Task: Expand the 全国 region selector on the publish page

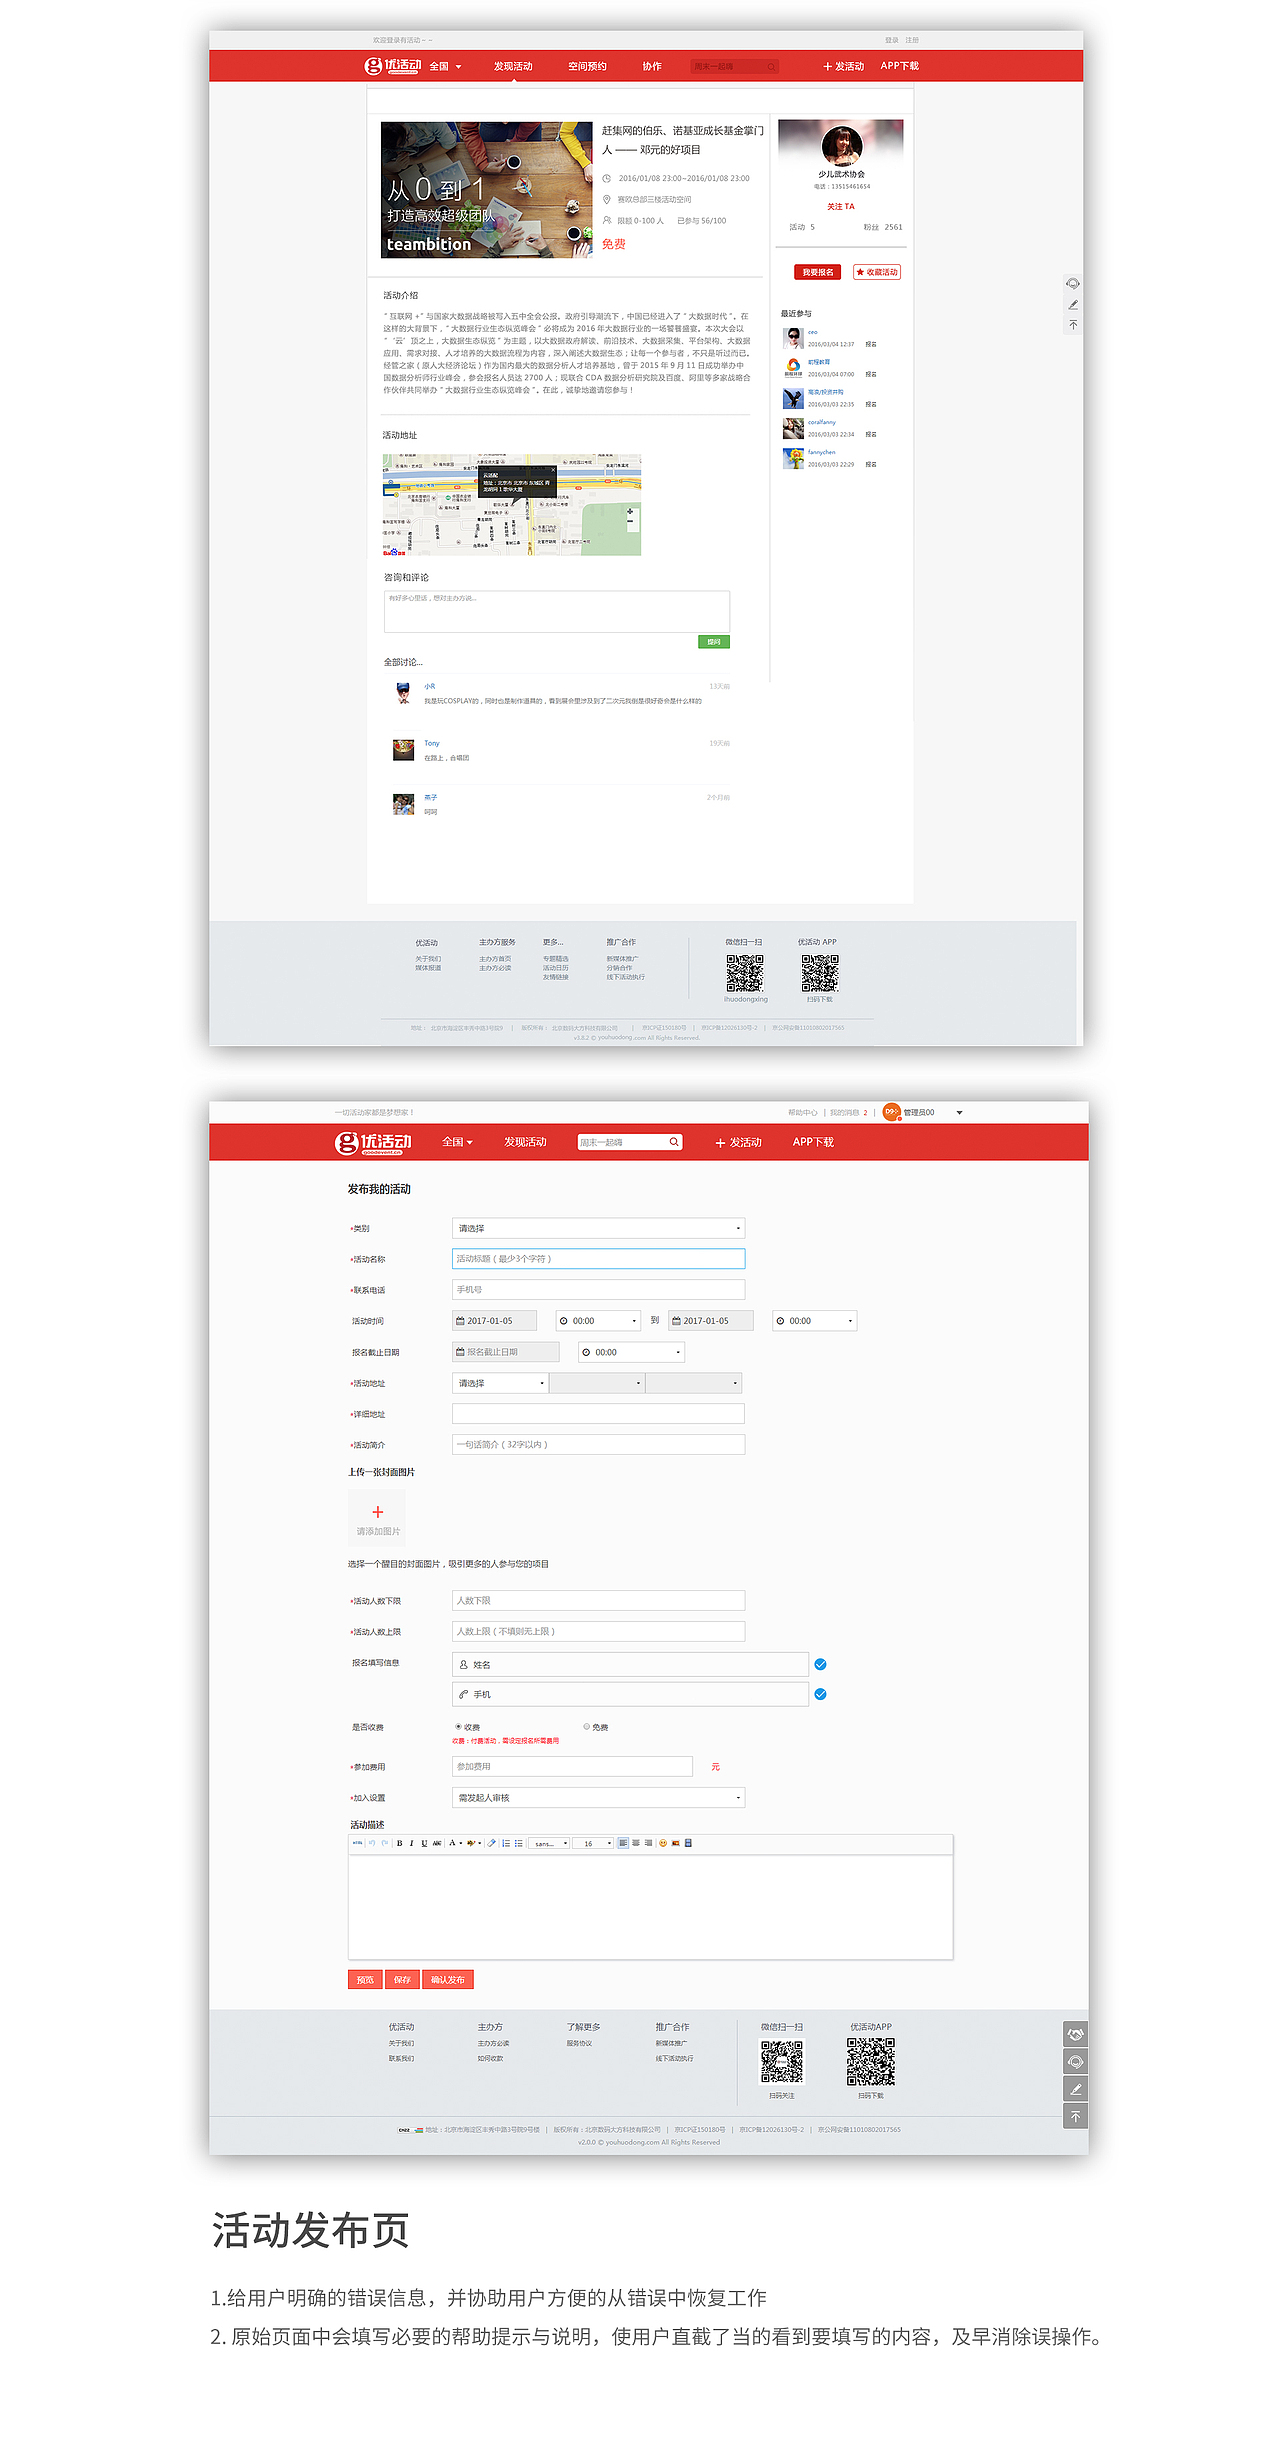Action: pos(457,1142)
